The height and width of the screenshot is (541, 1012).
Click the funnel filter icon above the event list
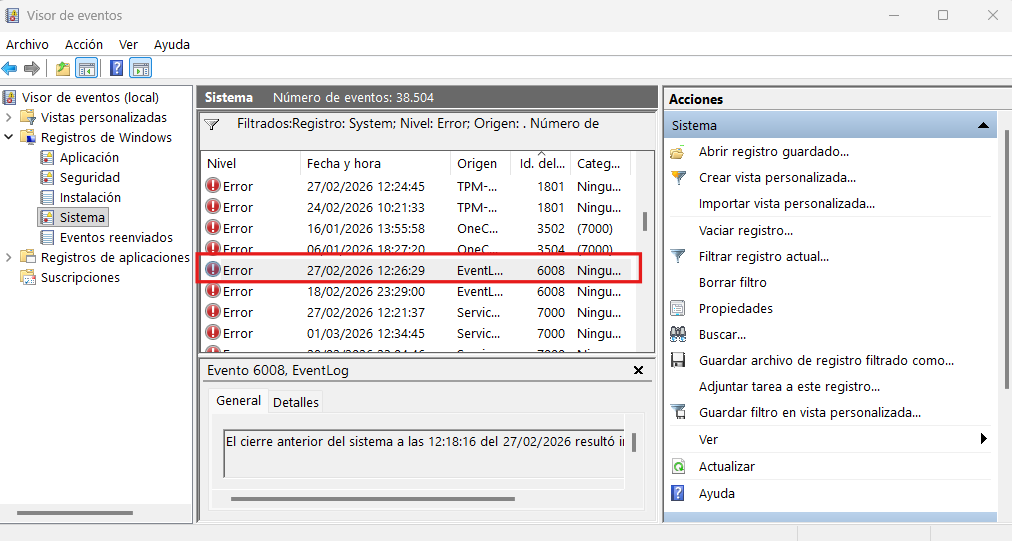tap(212, 125)
